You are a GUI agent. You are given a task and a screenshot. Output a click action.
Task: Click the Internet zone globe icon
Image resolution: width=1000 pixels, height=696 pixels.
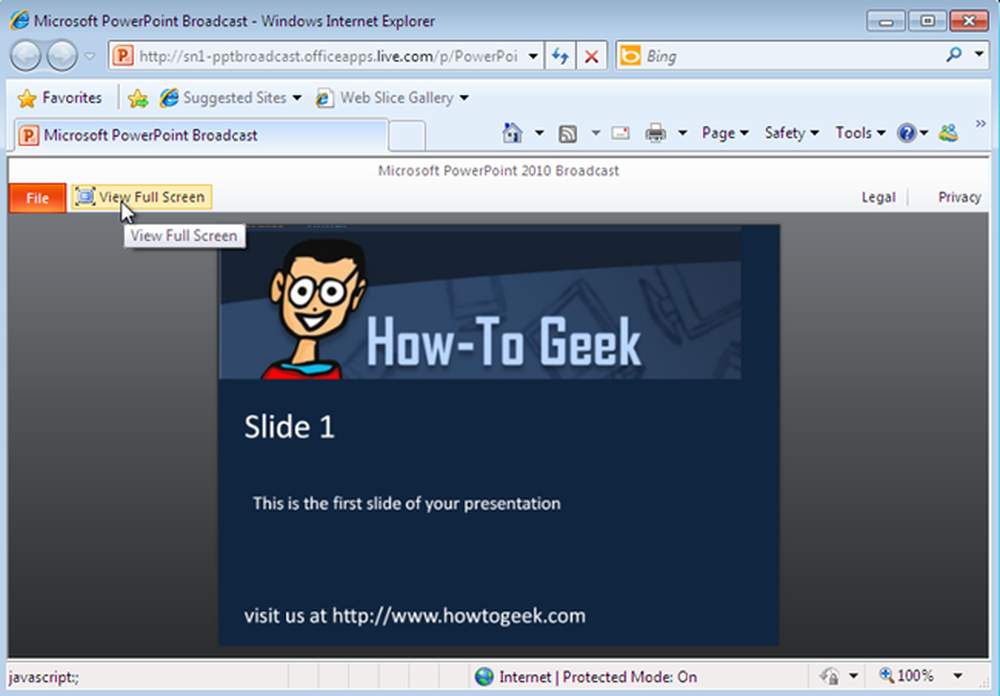point(484,676)
